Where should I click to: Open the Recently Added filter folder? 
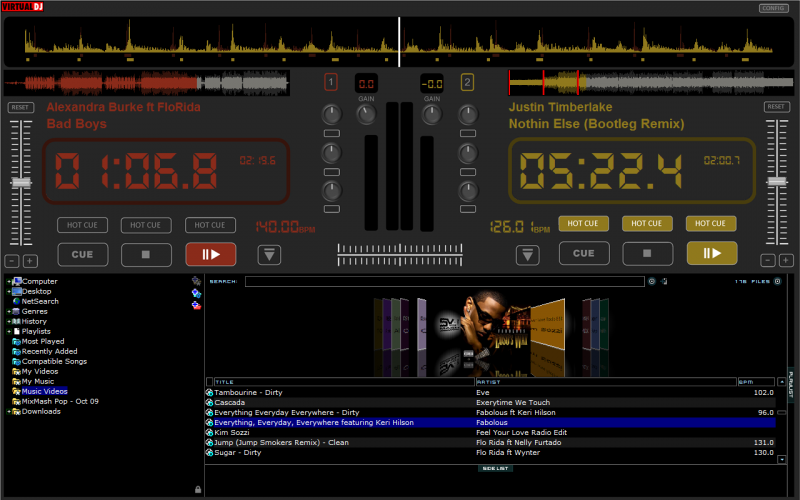[49, 351]
